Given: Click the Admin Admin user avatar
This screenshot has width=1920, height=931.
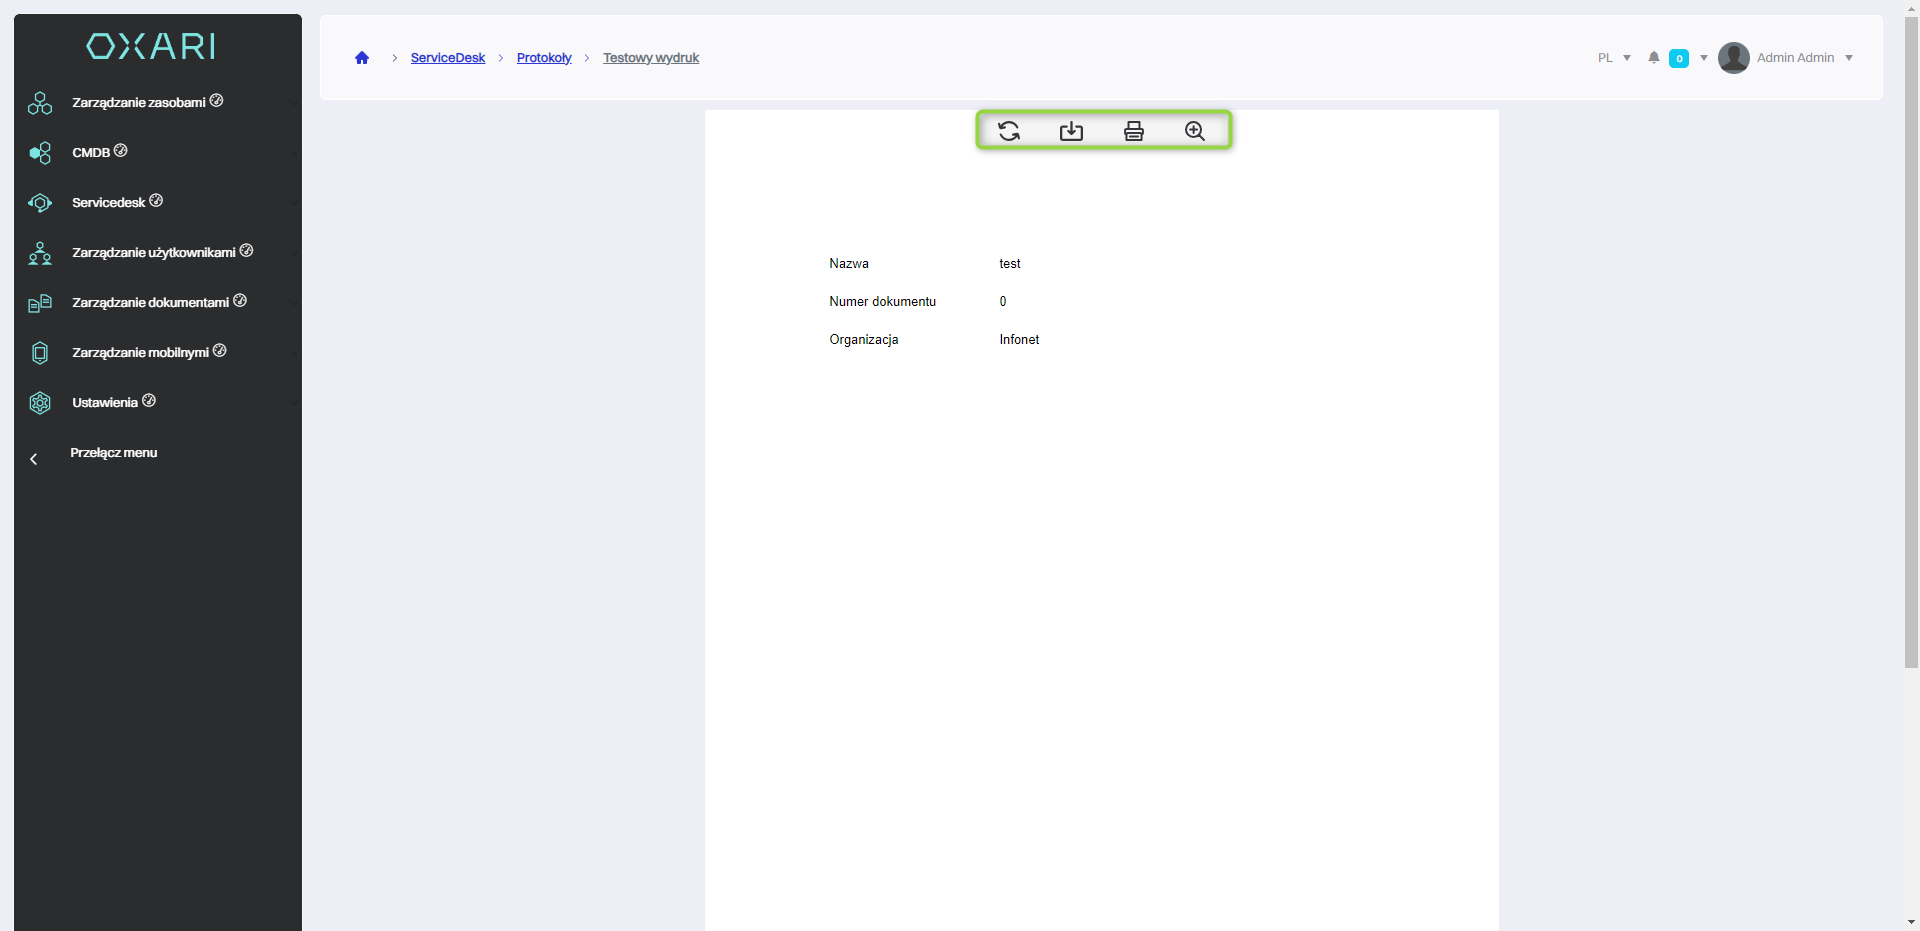Looking at the screenshot, I should click(1733, 58).
